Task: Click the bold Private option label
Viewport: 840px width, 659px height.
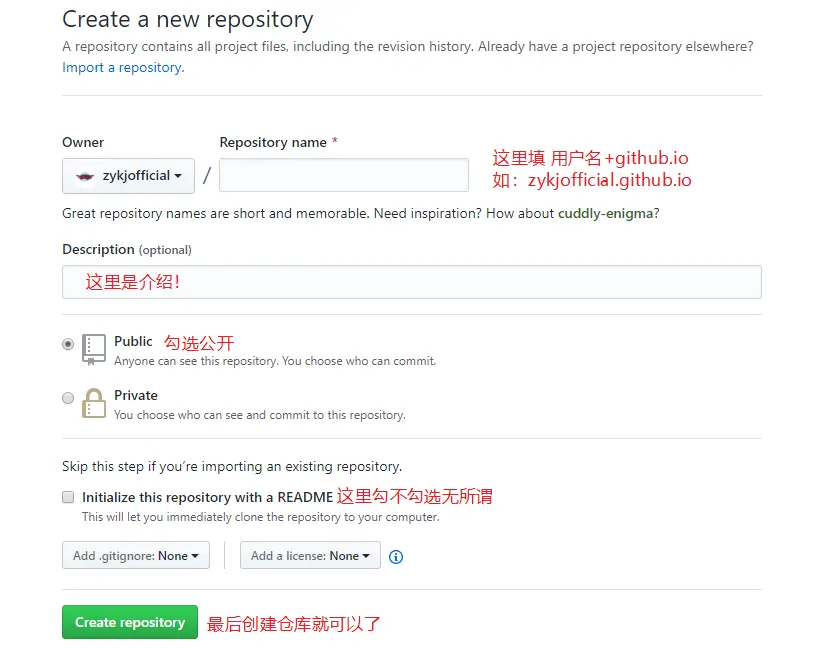Action: point(136,395)
